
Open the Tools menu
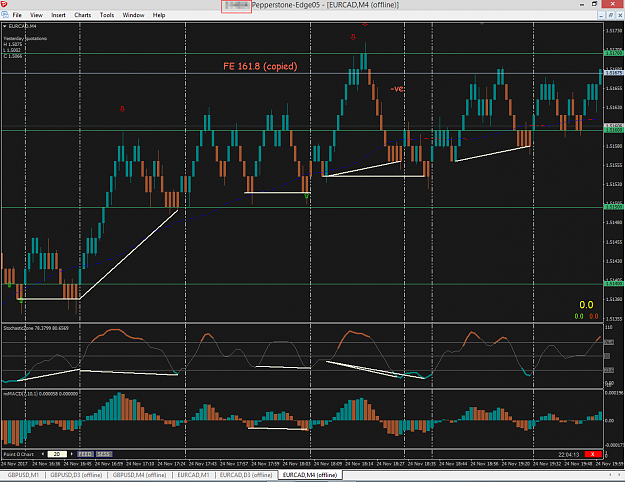tap(107, 15)
